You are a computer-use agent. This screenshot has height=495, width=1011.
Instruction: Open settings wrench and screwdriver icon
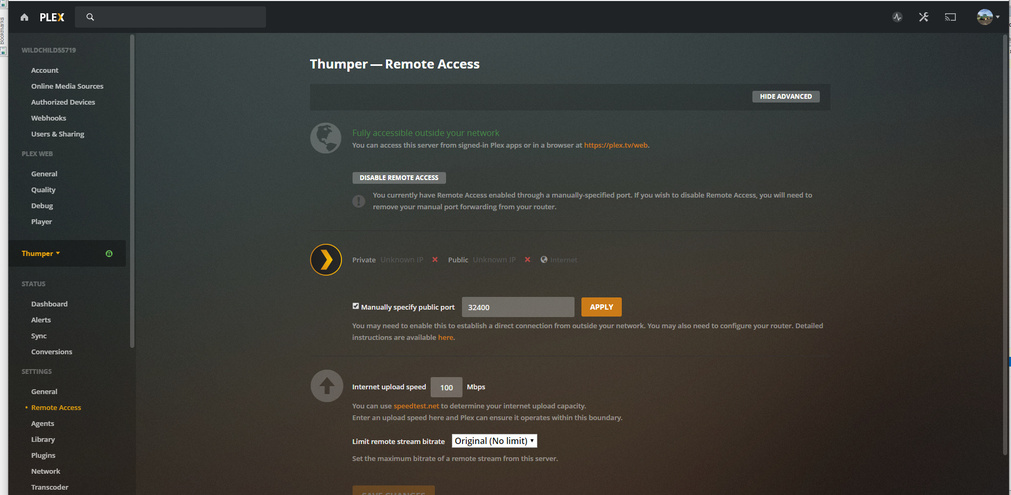[923, 17]
